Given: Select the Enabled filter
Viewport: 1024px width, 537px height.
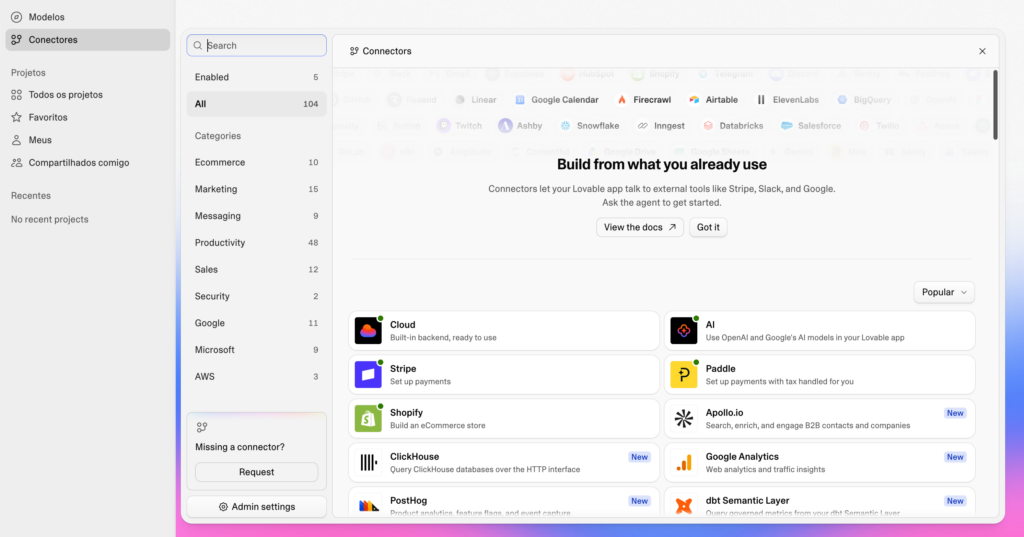Looking at the screenshot, I should 257,77.
